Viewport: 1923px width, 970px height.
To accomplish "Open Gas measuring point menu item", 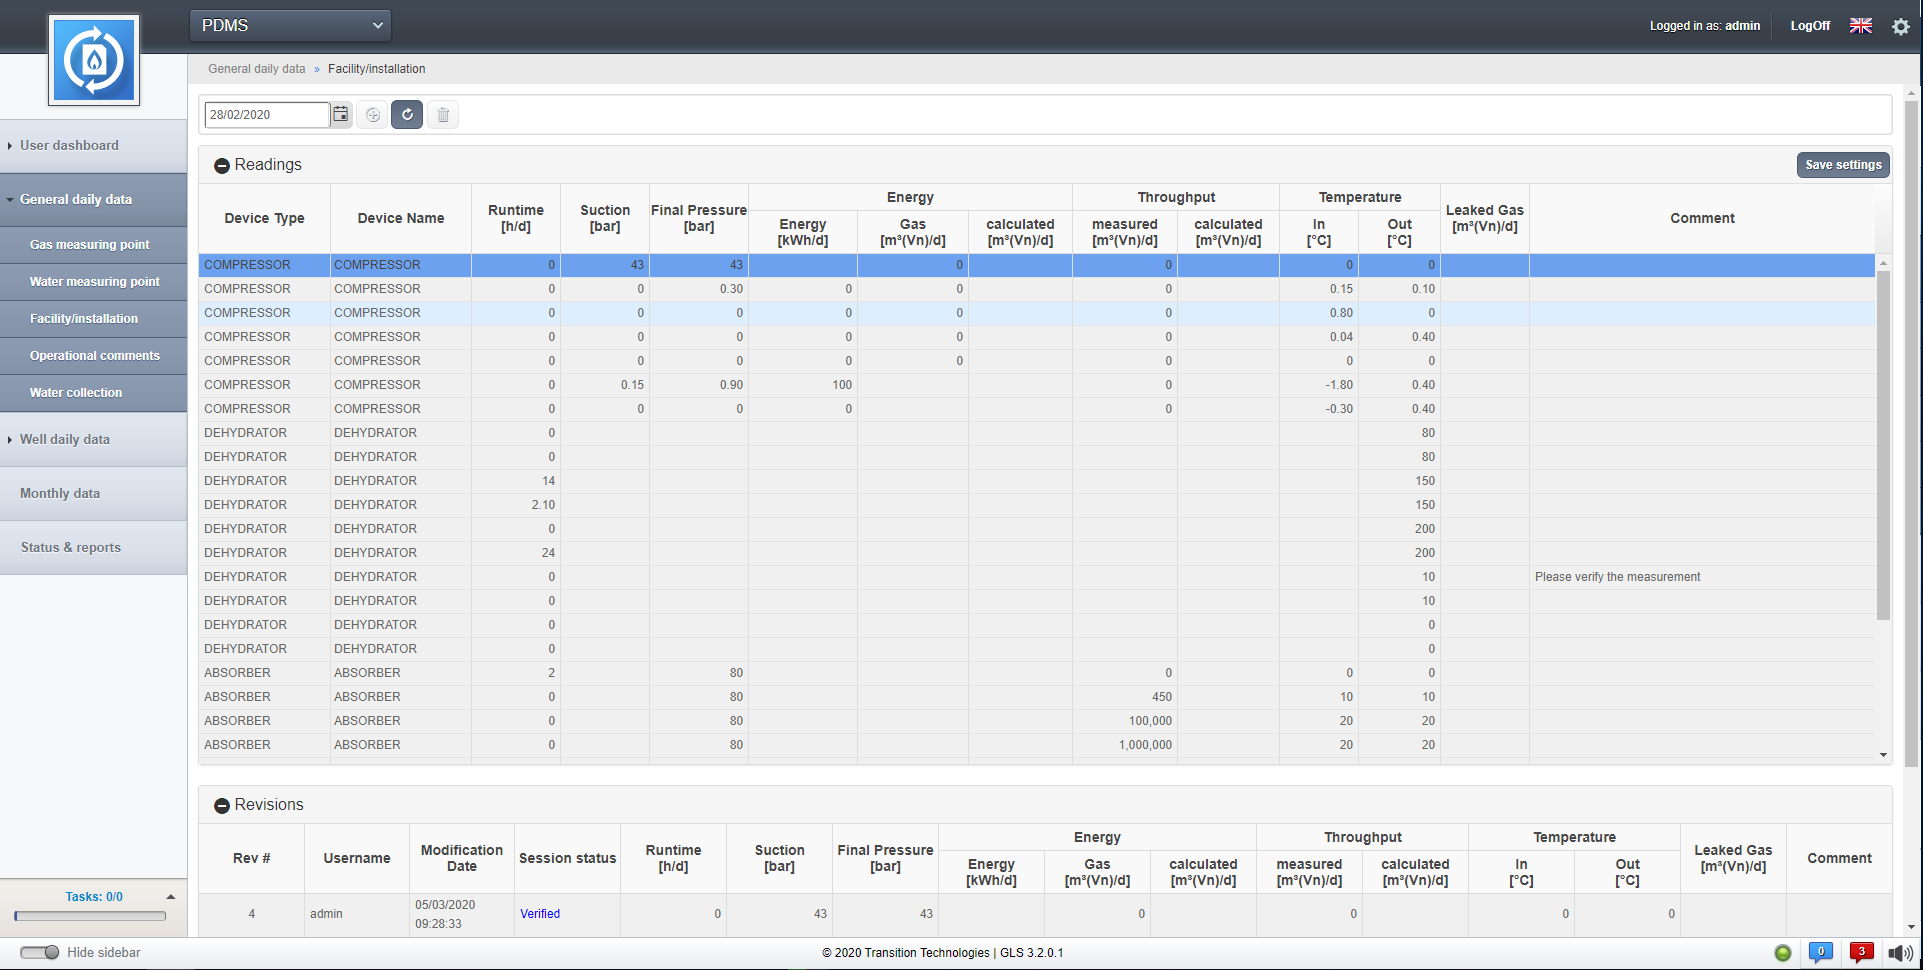I will point(90,244).
